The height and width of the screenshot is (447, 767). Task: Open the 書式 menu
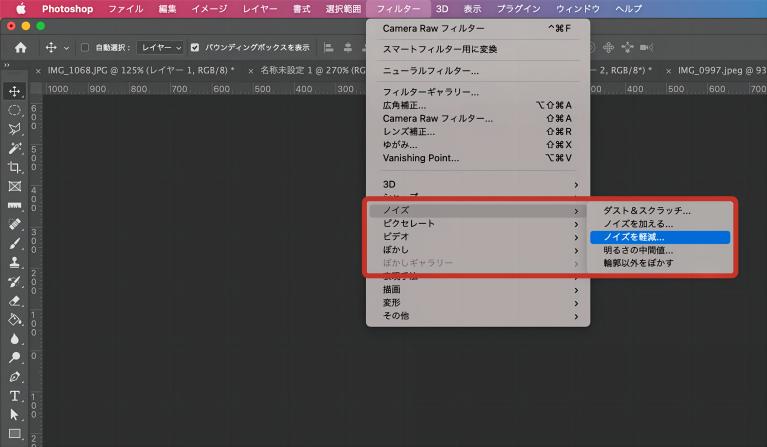pyautogui.click(x=302, y=9)
